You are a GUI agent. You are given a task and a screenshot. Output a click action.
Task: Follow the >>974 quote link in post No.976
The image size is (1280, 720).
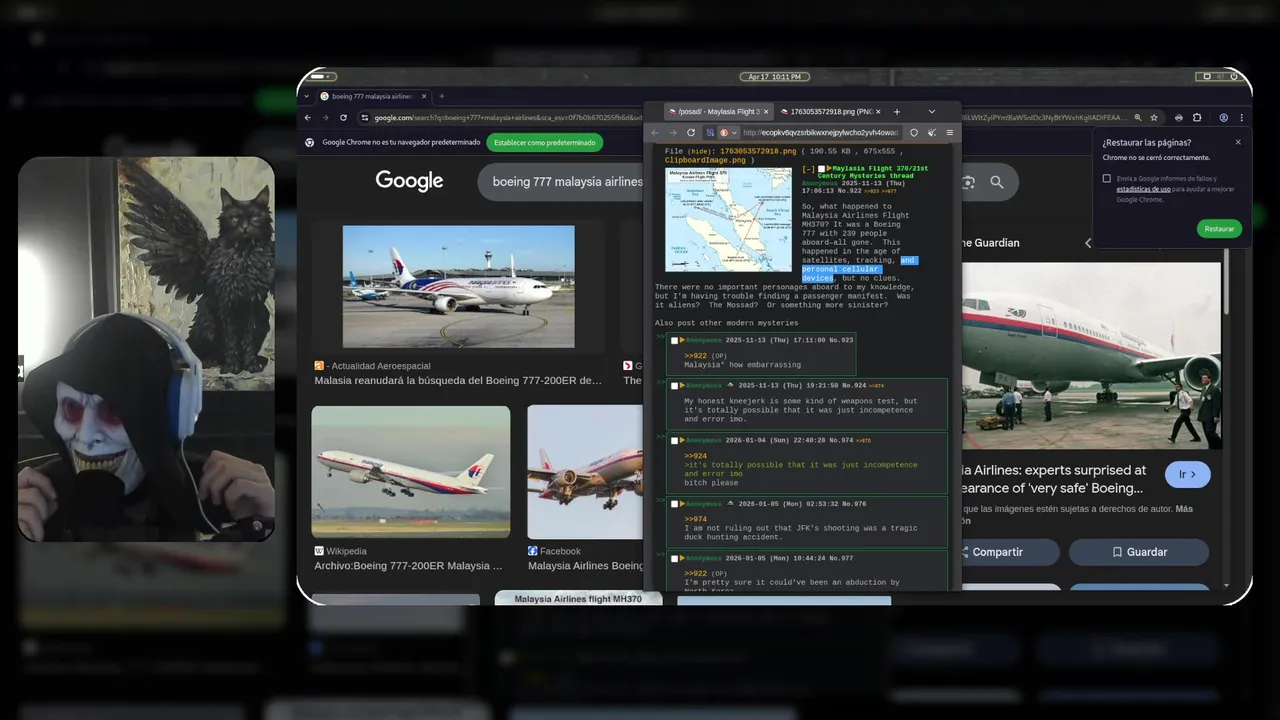point(695,519)
